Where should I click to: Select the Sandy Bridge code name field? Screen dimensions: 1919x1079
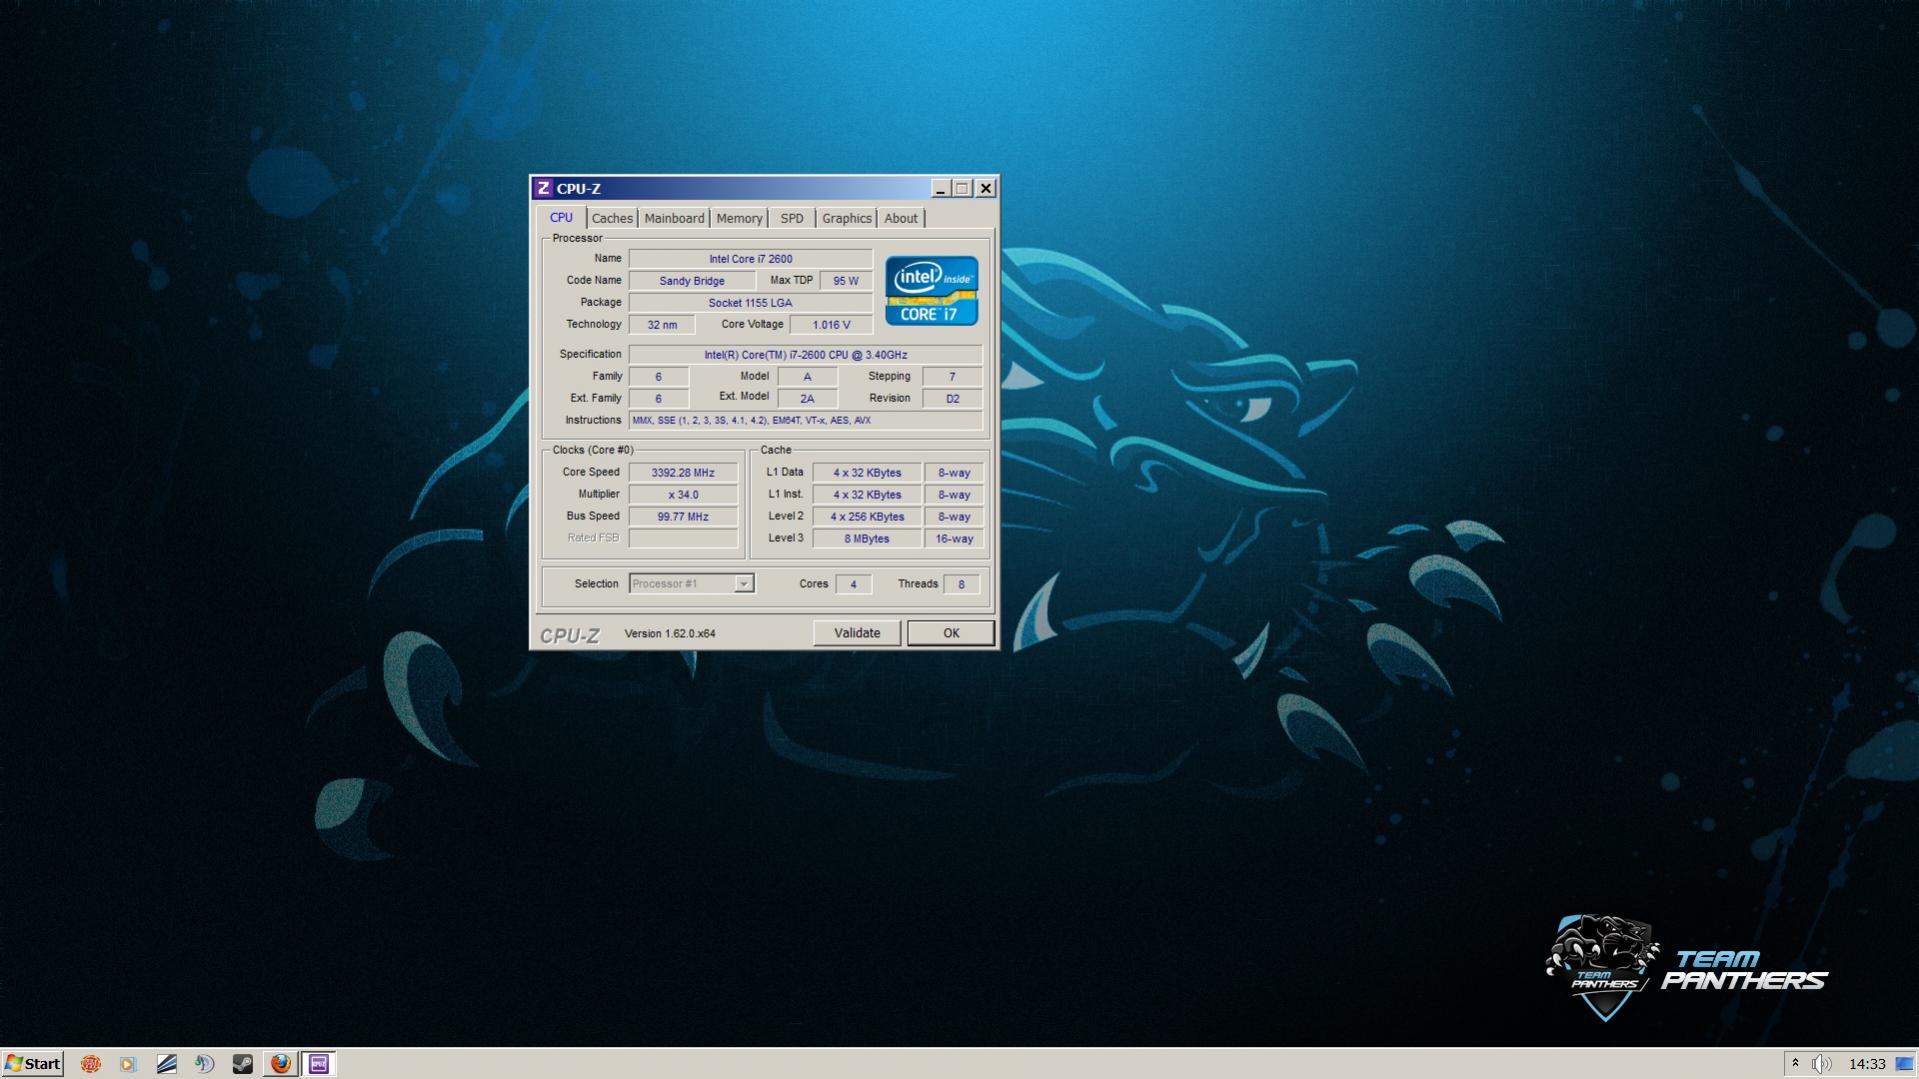692,281
